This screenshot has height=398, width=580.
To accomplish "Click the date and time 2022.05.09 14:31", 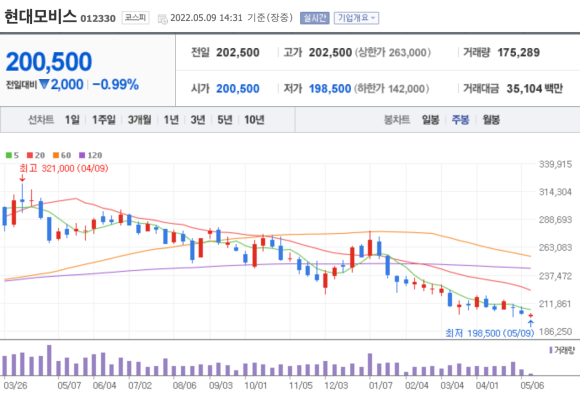I will (x=206, y=18).
